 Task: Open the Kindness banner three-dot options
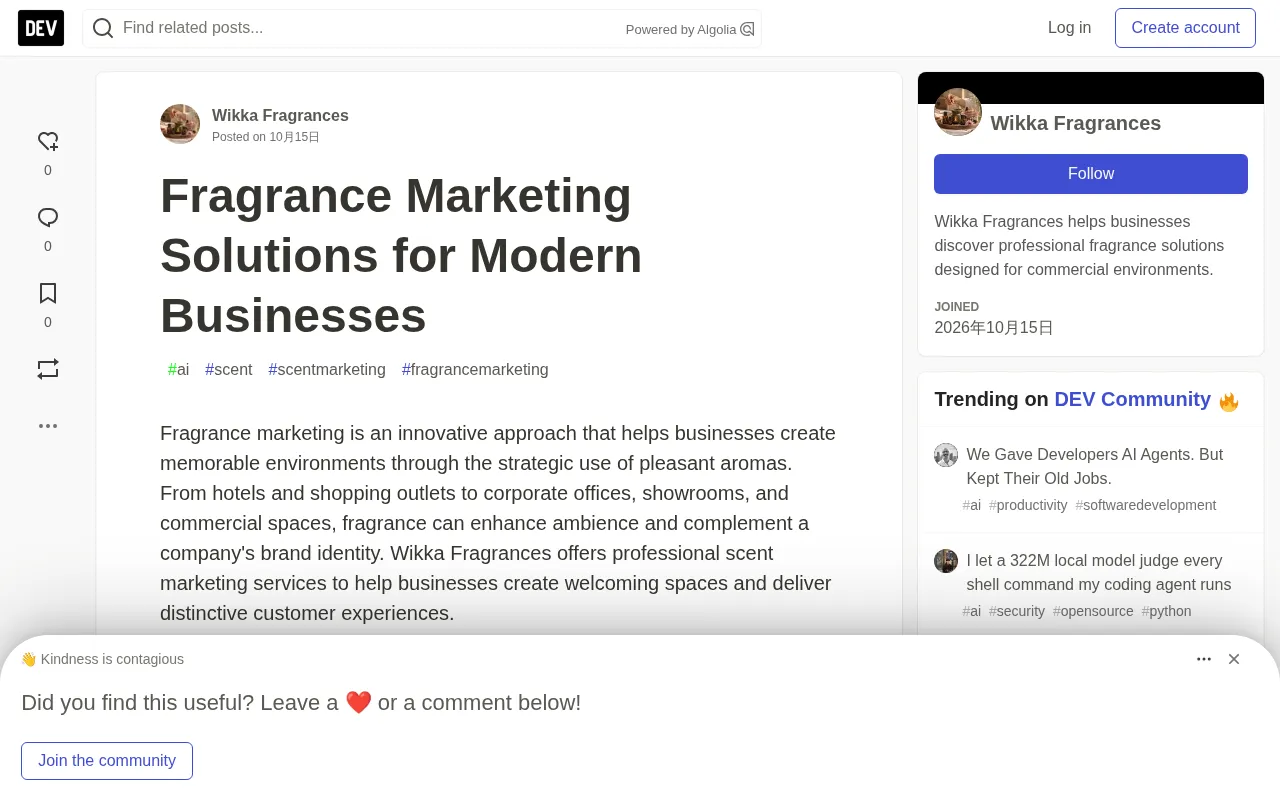[x=1204, y=659]
